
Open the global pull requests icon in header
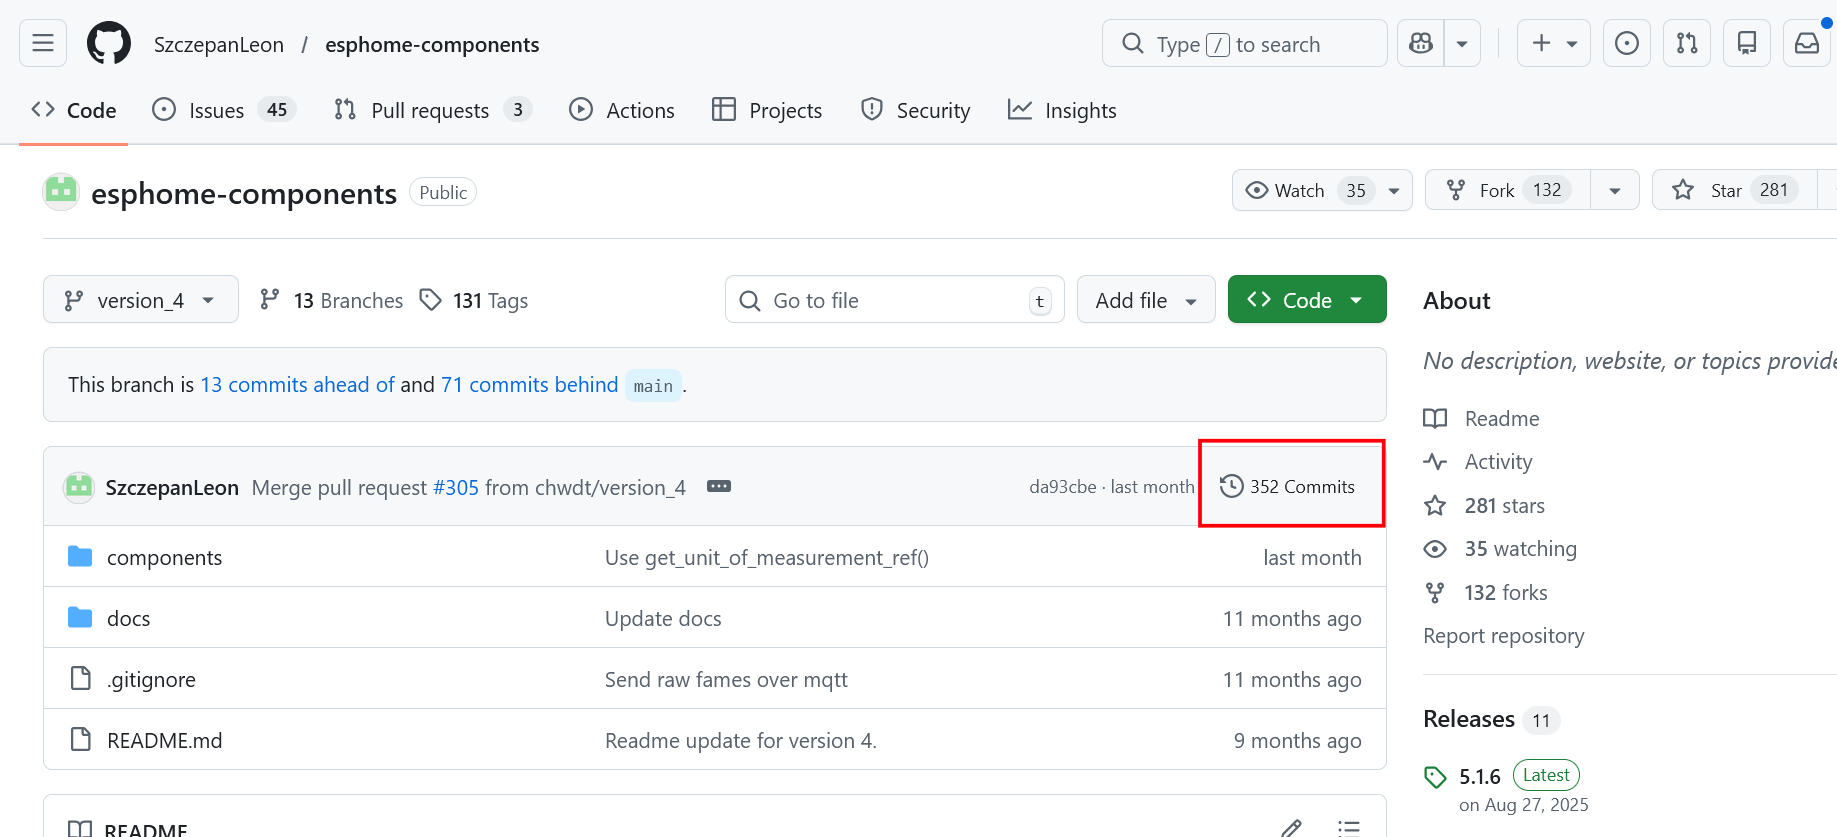[x=1686, y=43]
